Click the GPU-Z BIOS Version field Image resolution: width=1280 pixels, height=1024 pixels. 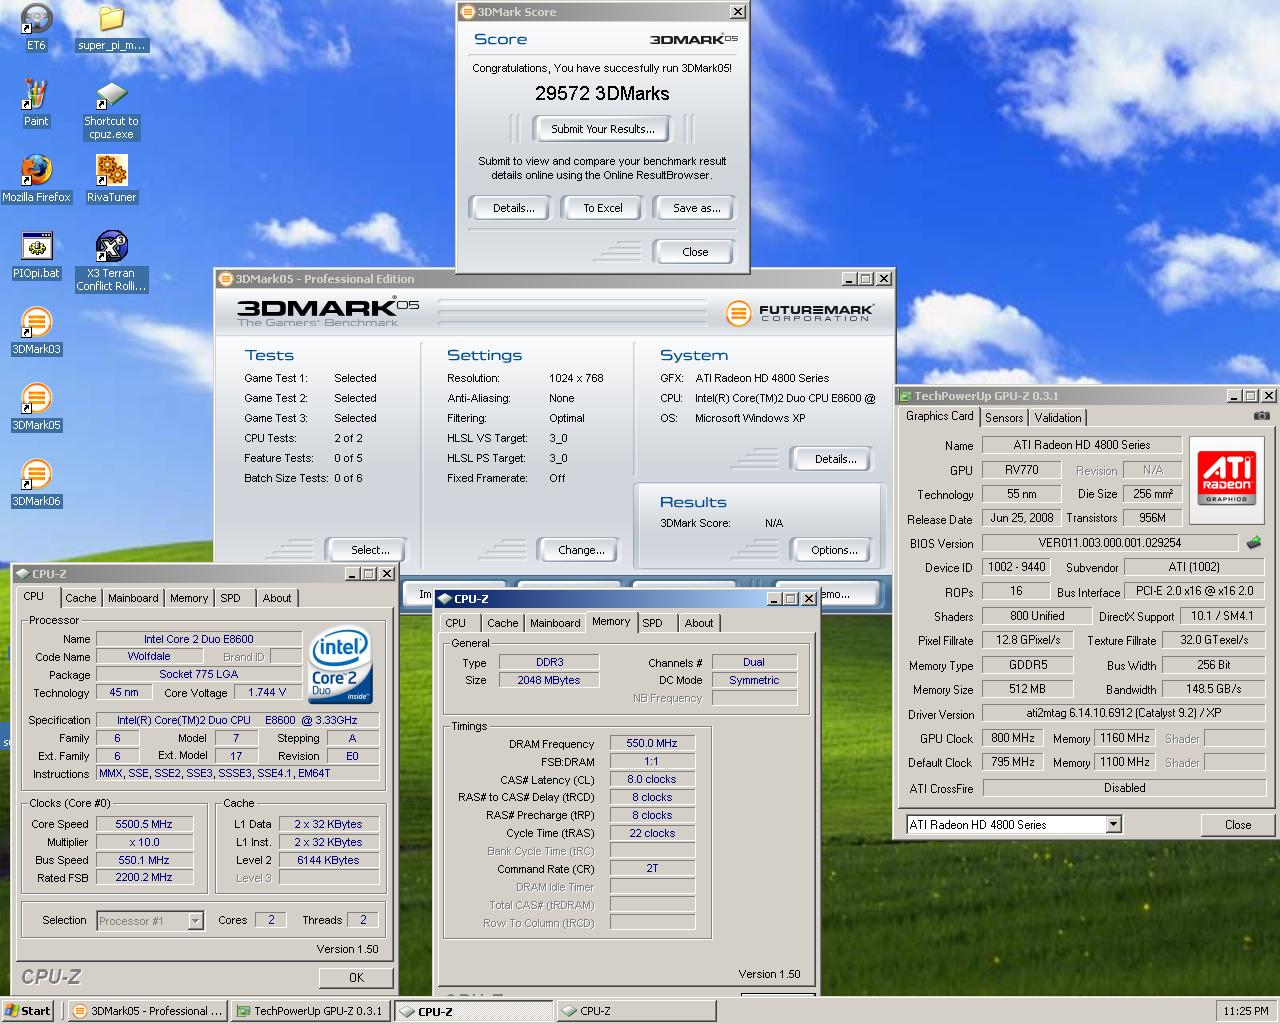pyautogui.click(x=1110, y=543)
